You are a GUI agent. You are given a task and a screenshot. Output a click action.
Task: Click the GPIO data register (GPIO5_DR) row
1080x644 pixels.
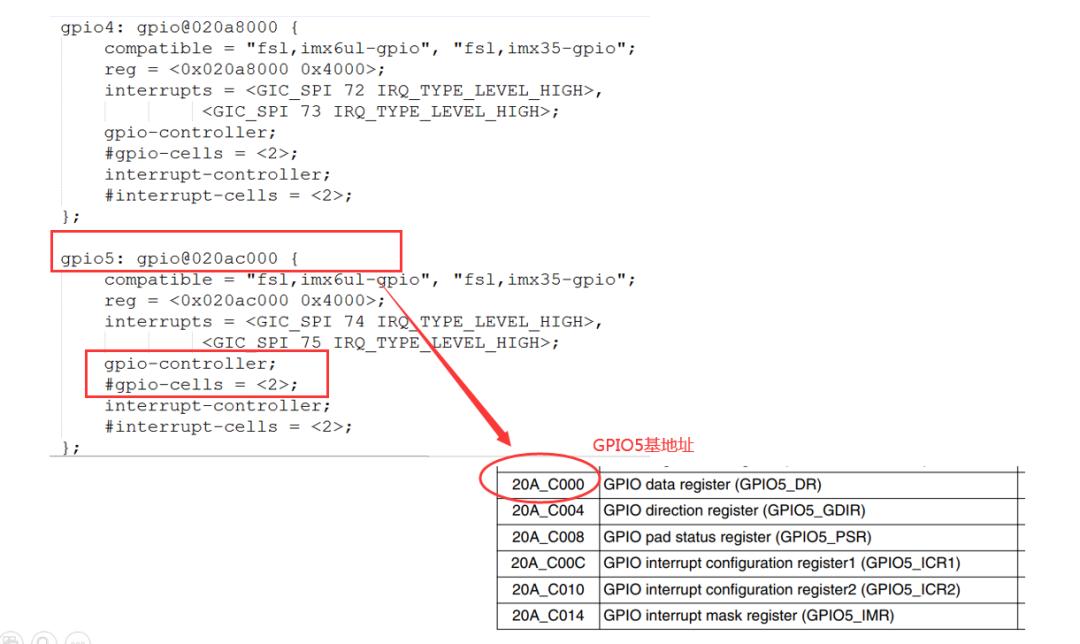pyautogui.click(x=761, y=485)
